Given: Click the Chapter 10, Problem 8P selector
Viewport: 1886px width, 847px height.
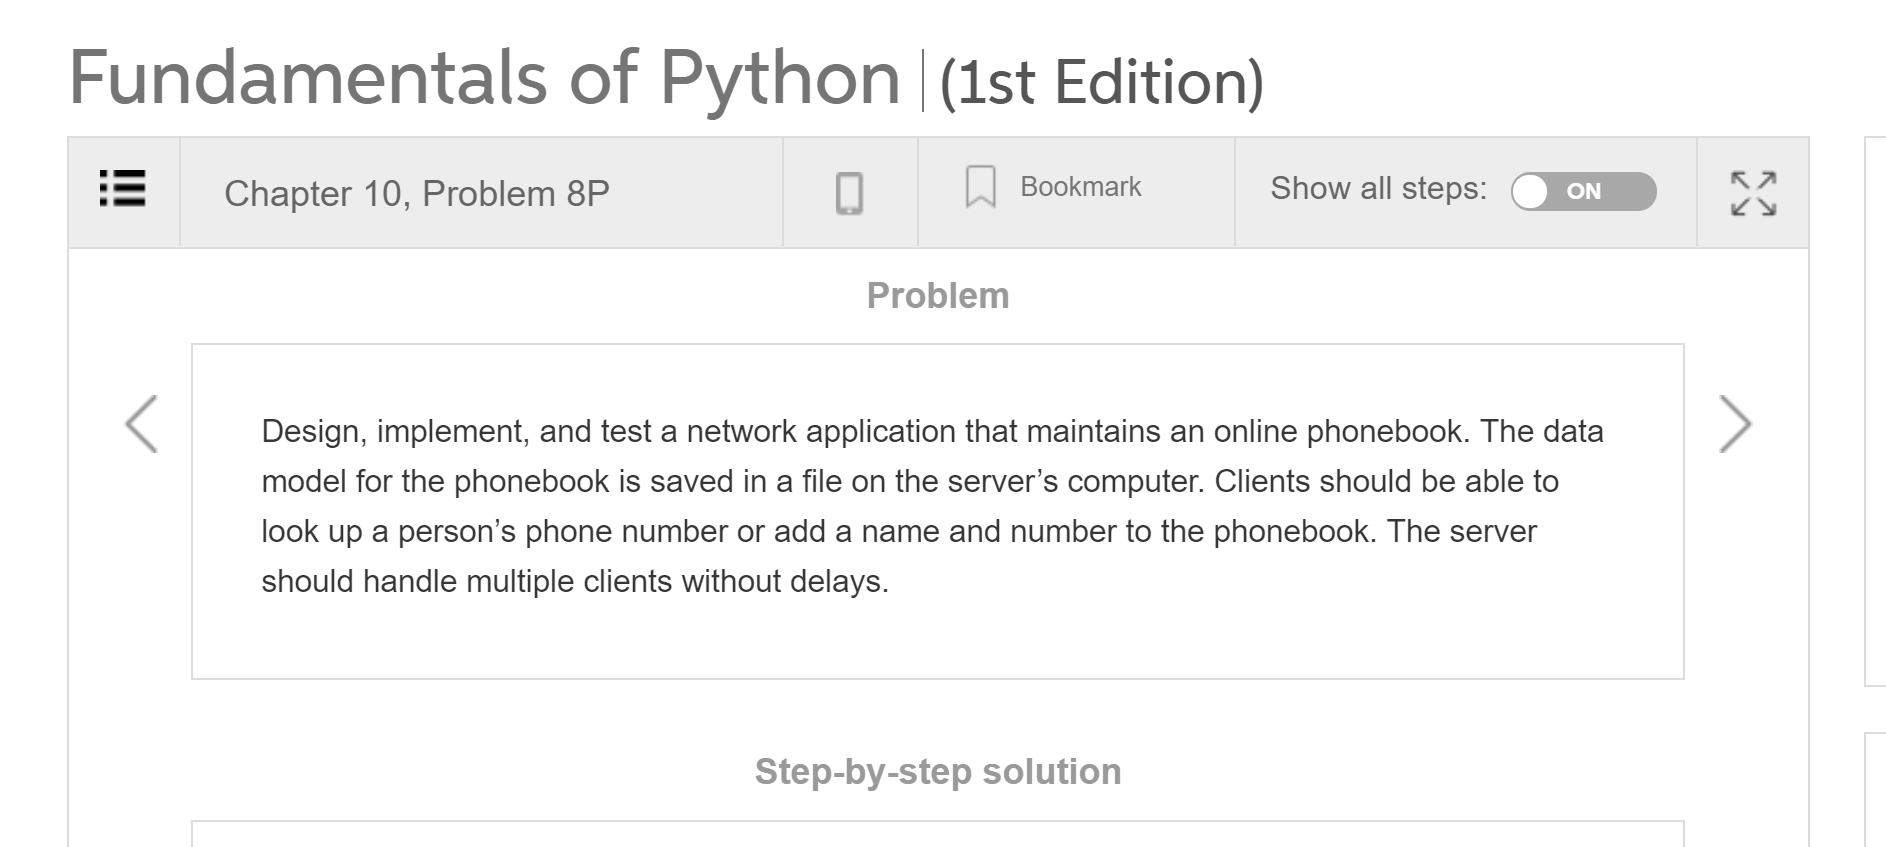Looking at the screenshot, I should (417, 193).
